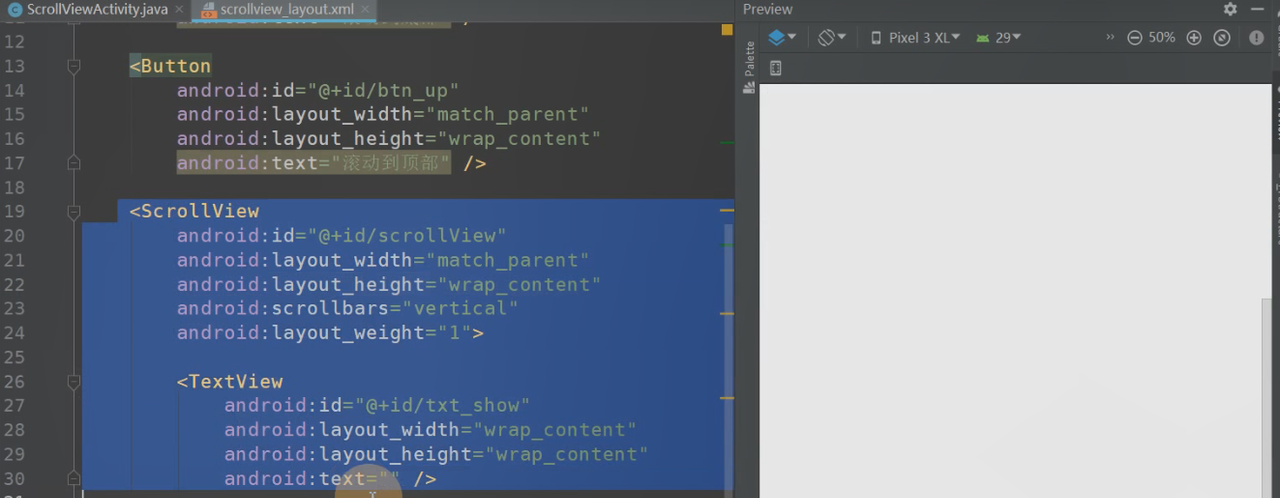Image resolution: width=1280 pixels, height=498 pixels.
Task: Collapse the TextView tag fold marker
Action: (73, 382)
